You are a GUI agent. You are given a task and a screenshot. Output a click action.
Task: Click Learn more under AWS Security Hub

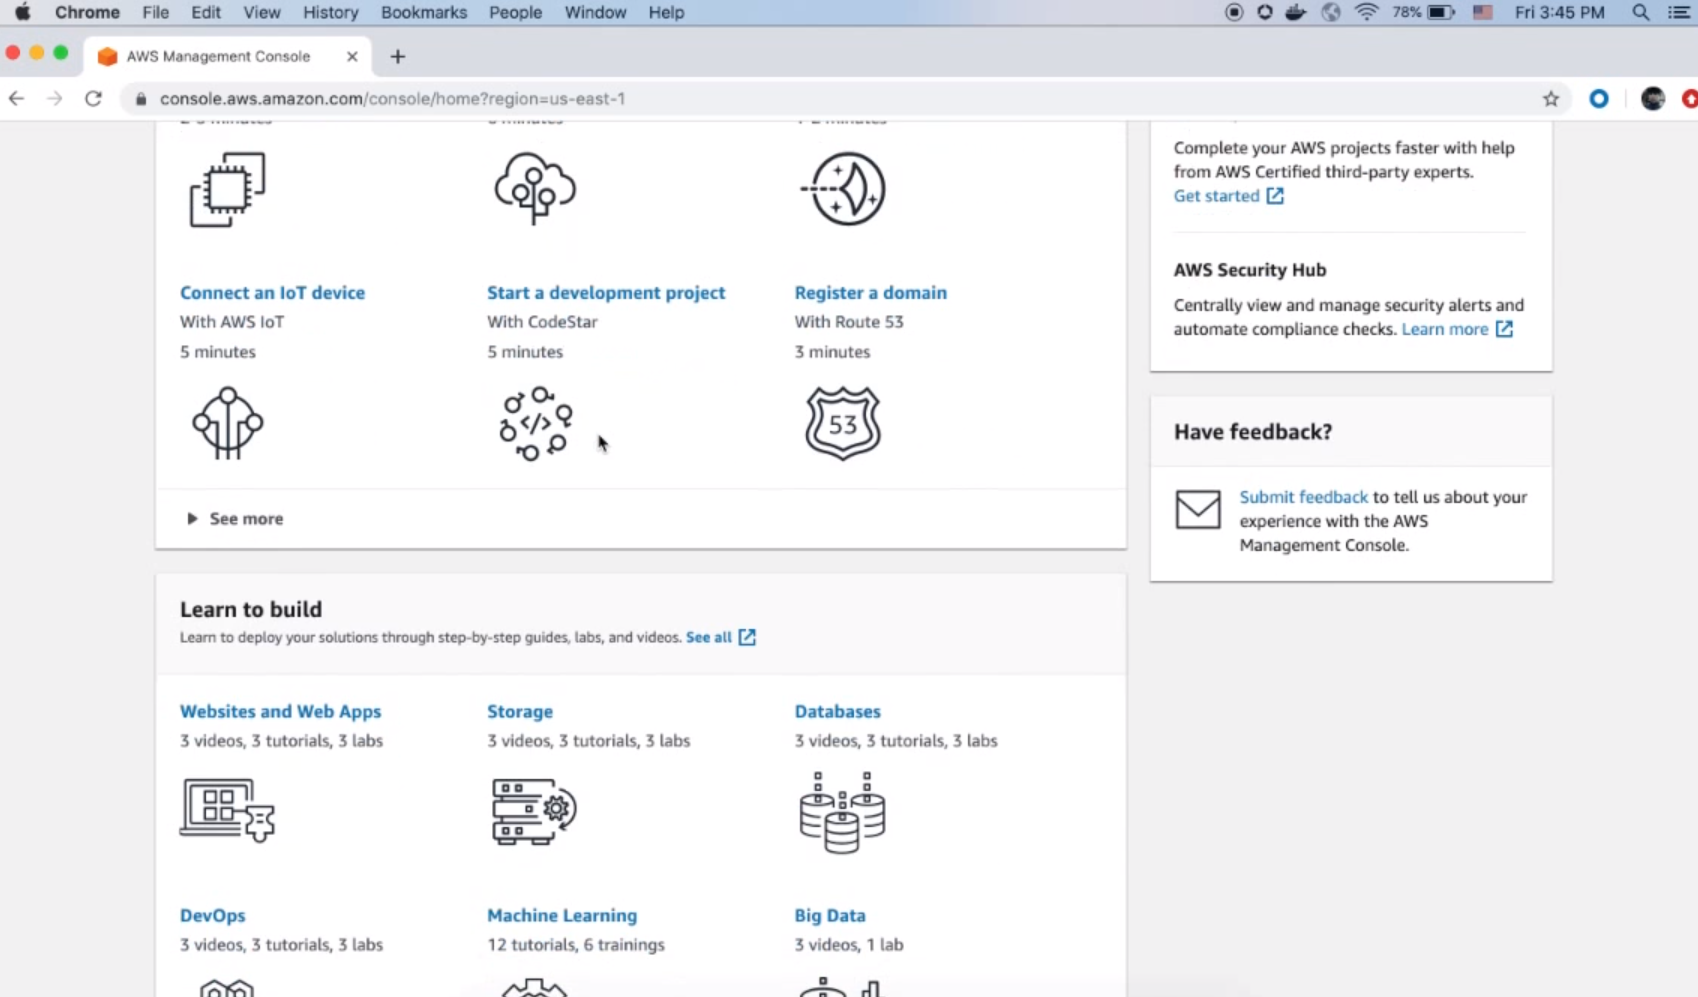(x=1445, y=329)
